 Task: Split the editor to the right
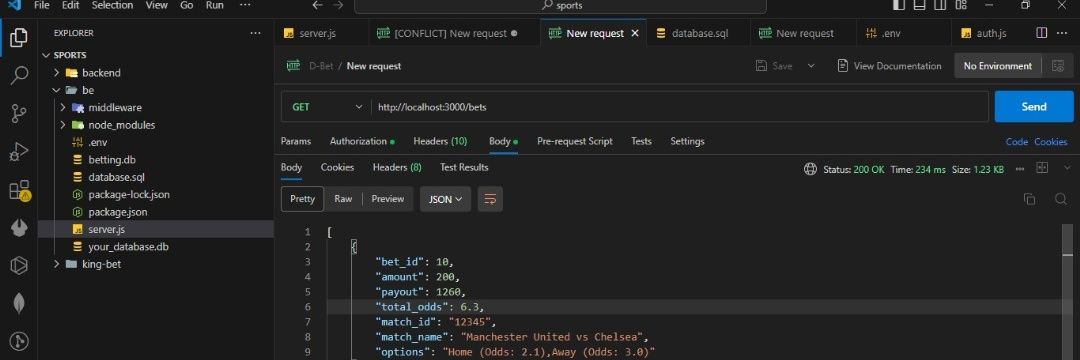pyautogui.click(x=1041, y=33)
